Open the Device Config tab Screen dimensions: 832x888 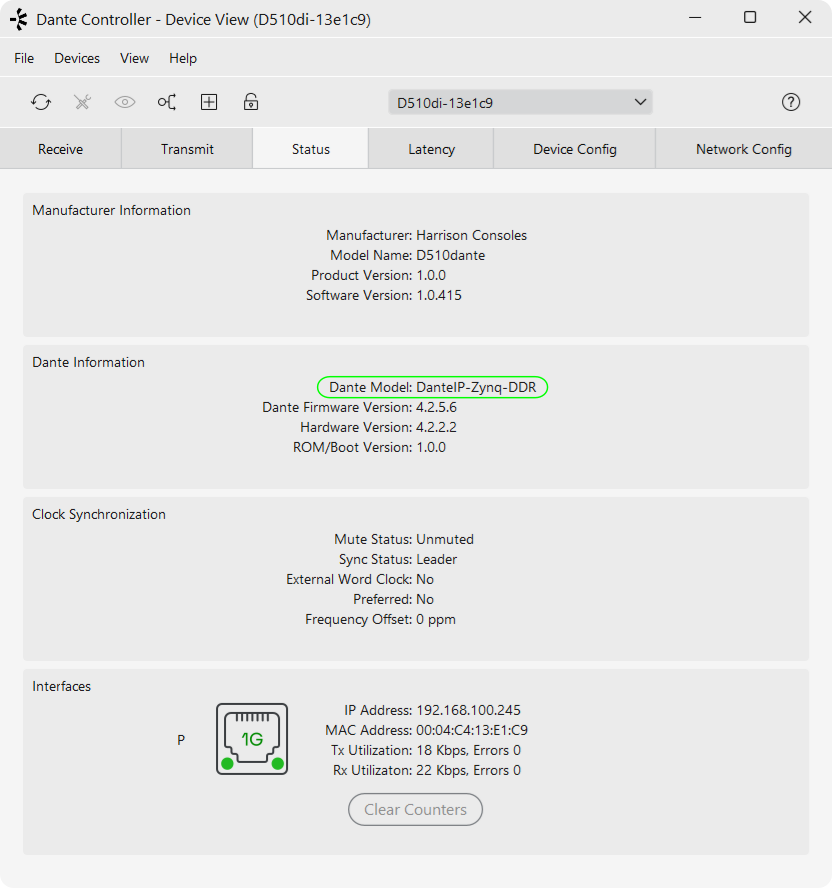coord(574,149)
